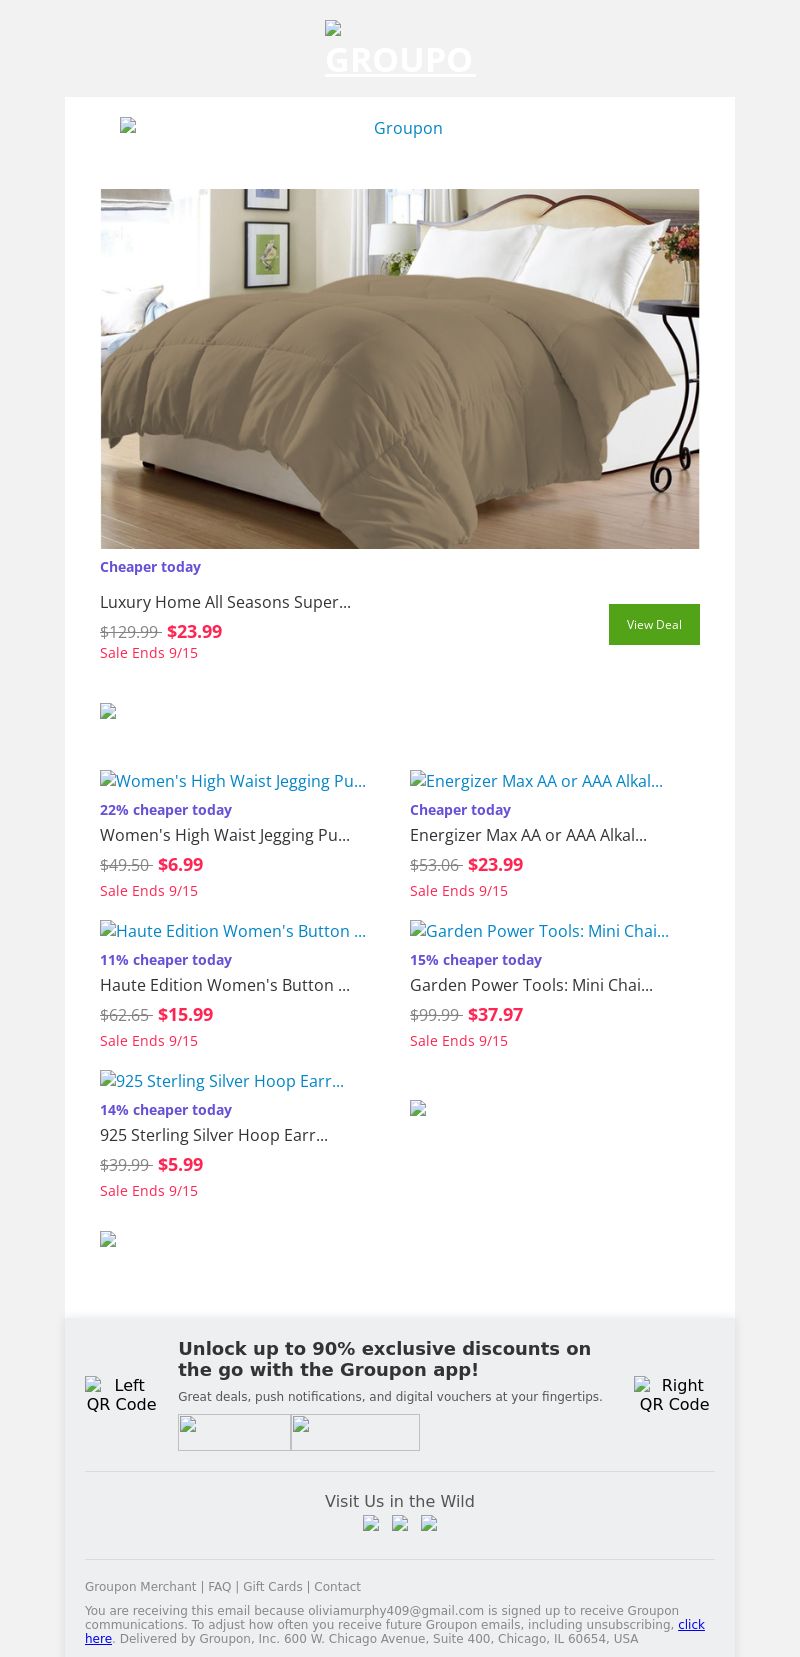
Task: Open Garden Power Tools image link
Action: coord(539,931)
